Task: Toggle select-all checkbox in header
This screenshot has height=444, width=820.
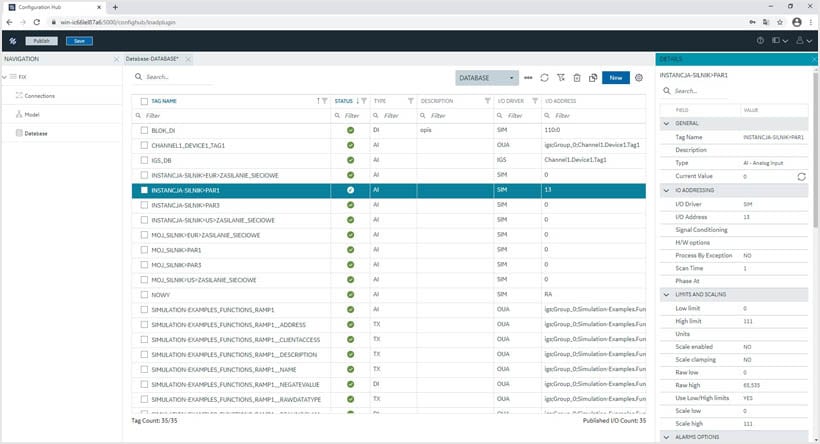Action: tap(144, 101)
